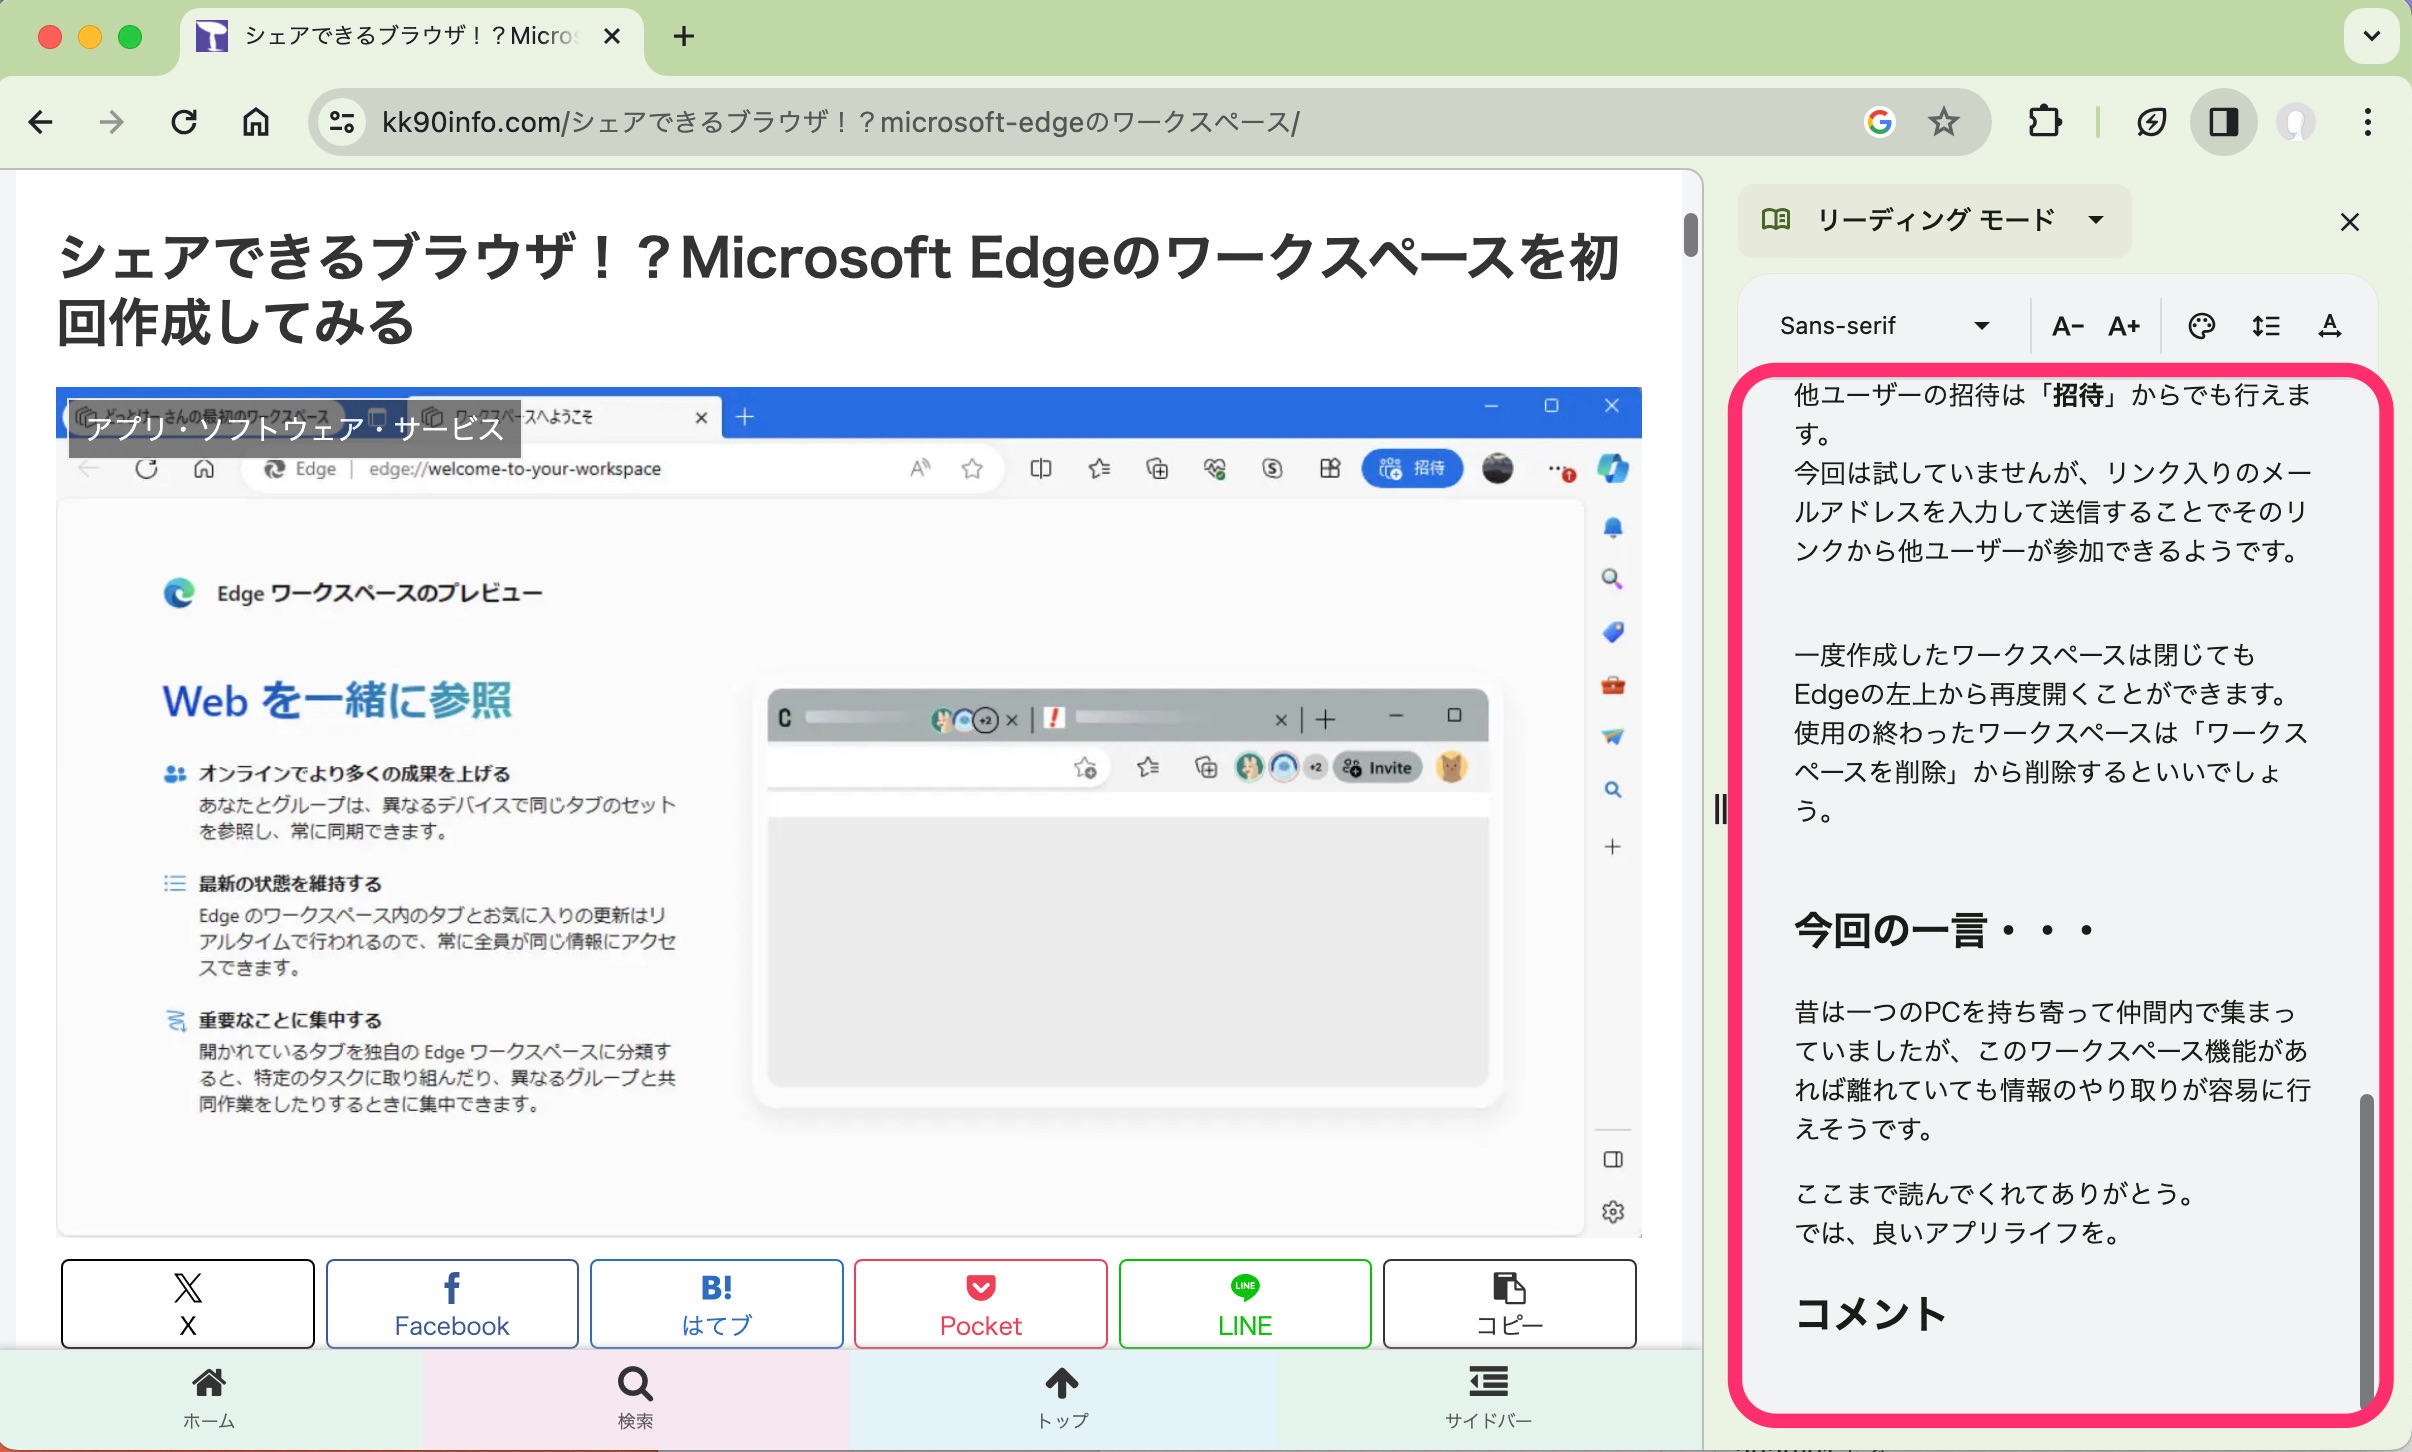Screen dimensions: 2412x1452
Task: Open Chrome's three-dot menu
Action: [2367, 122]
